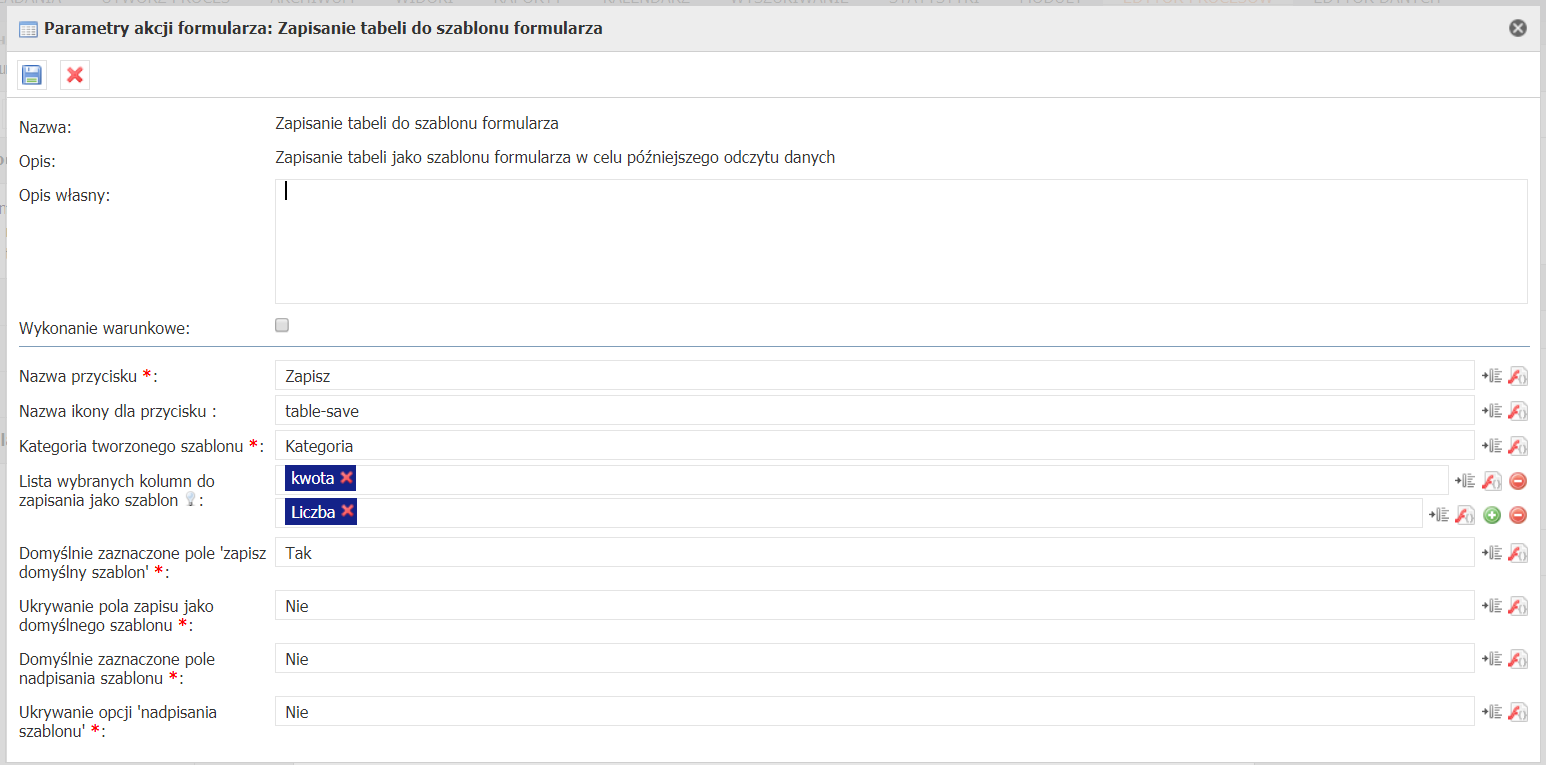Open function editor icon for Nazwa ikony dla przycisku
Image resolution: width=1546 pixels, height=765 pixels.
click(1518, 411)
